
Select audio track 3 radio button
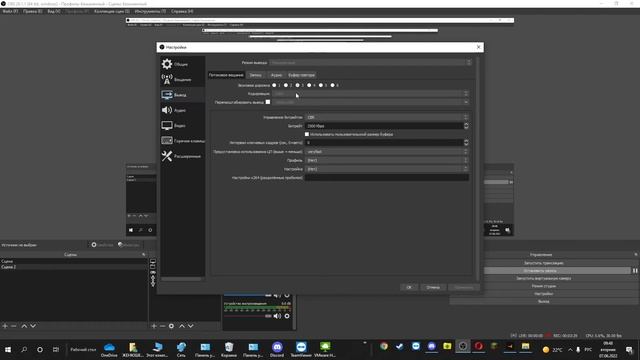(x=298, y=85)
